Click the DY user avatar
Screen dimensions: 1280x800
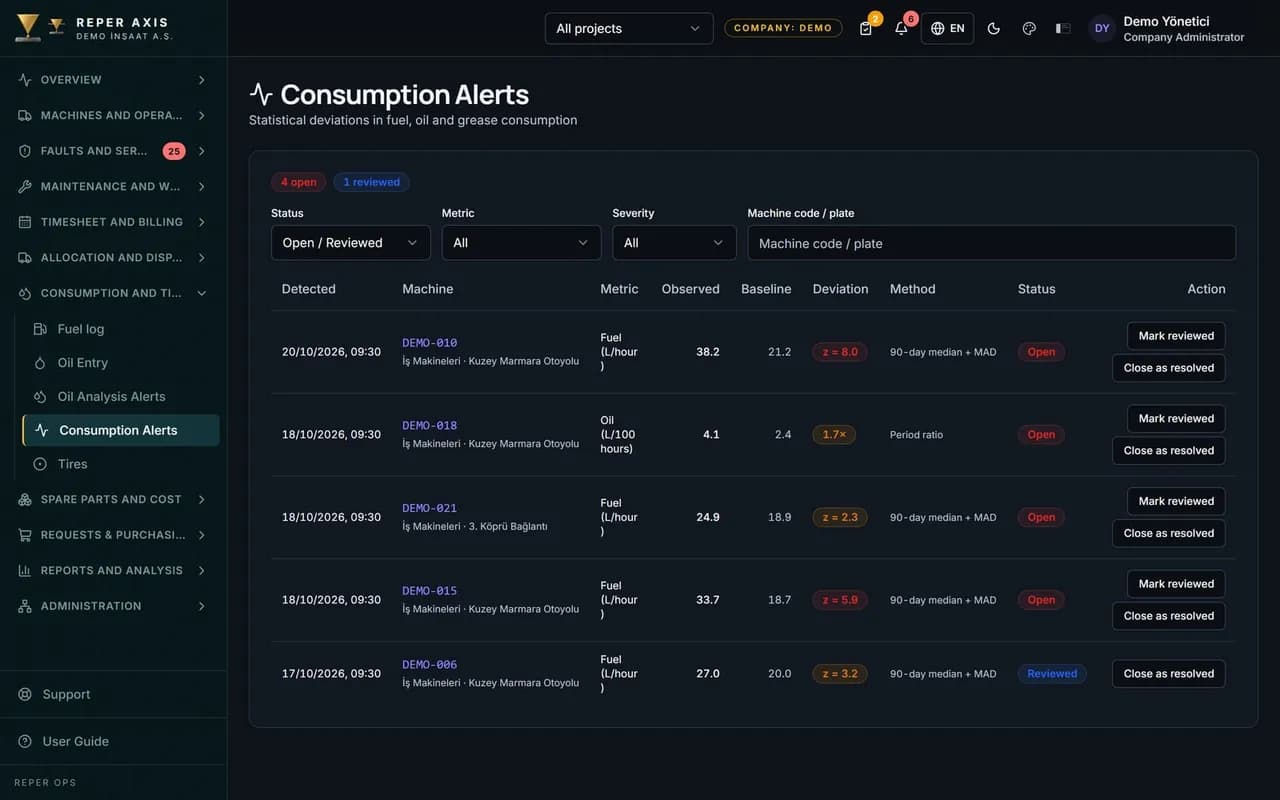click(x=1102, y=28)
